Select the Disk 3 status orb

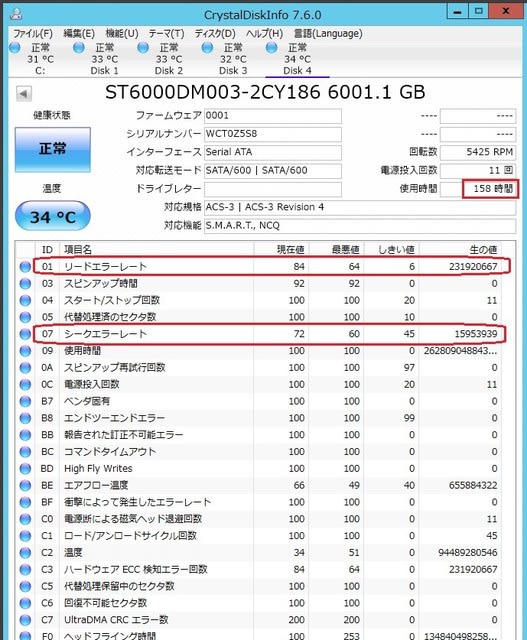207,48
